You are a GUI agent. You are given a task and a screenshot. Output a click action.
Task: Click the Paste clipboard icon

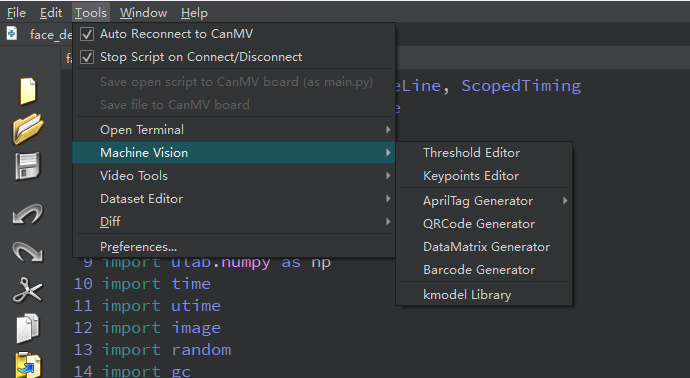click(x=28, y=365)
